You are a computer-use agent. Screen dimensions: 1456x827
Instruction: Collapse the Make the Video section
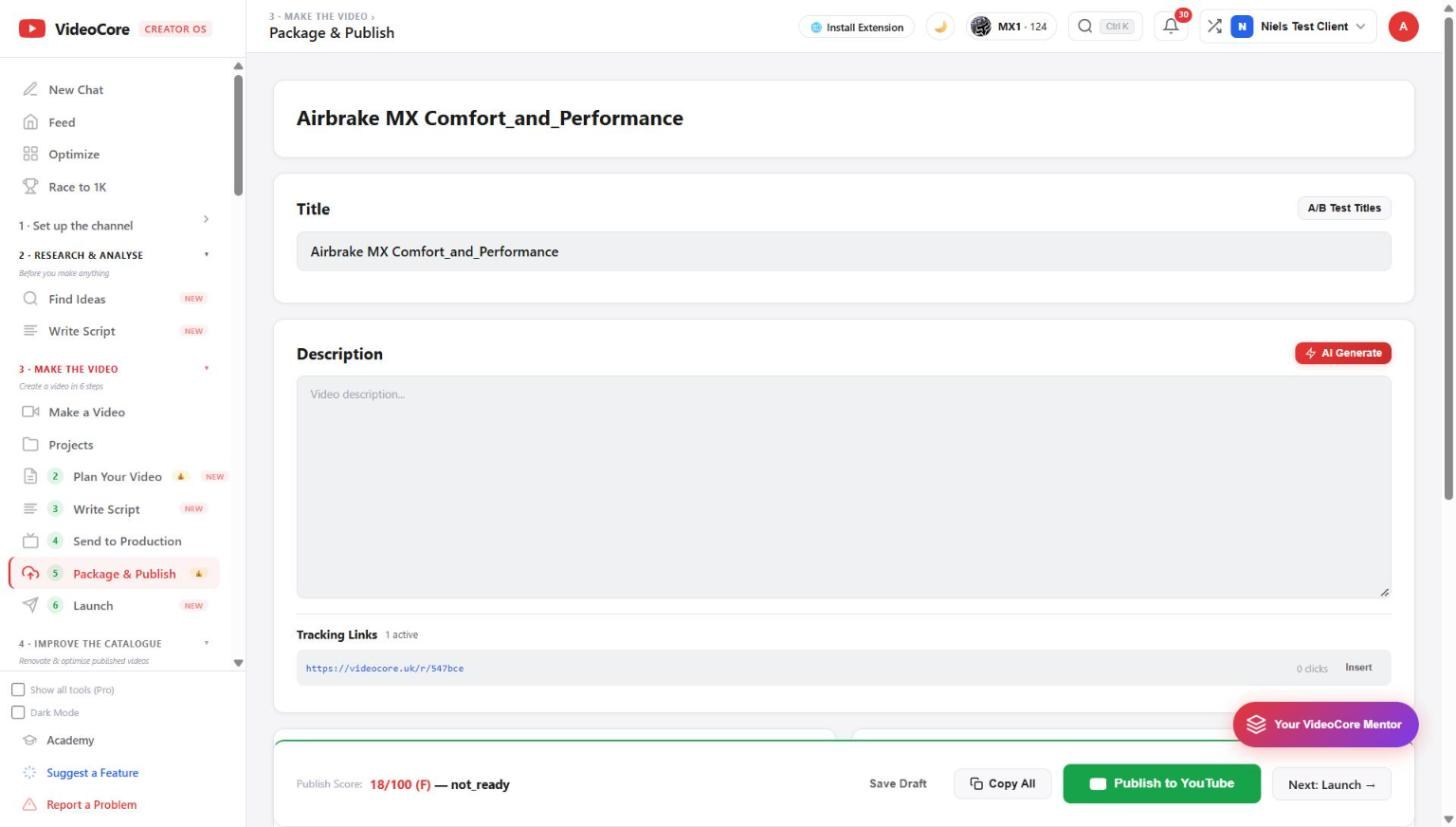115,369
